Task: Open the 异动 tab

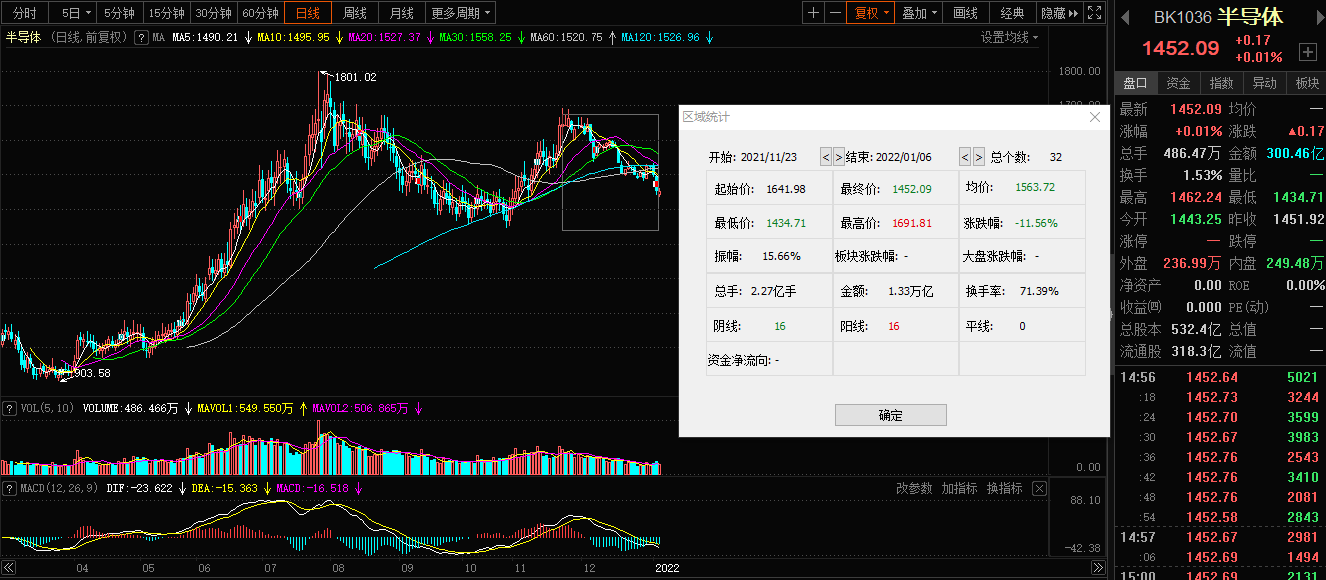Action: click(1264, 83)
